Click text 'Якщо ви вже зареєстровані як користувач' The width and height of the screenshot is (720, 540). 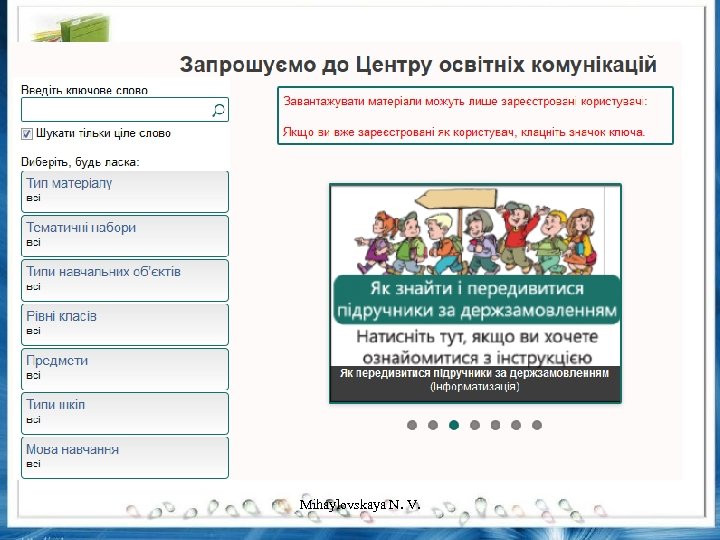coord(398,132)
